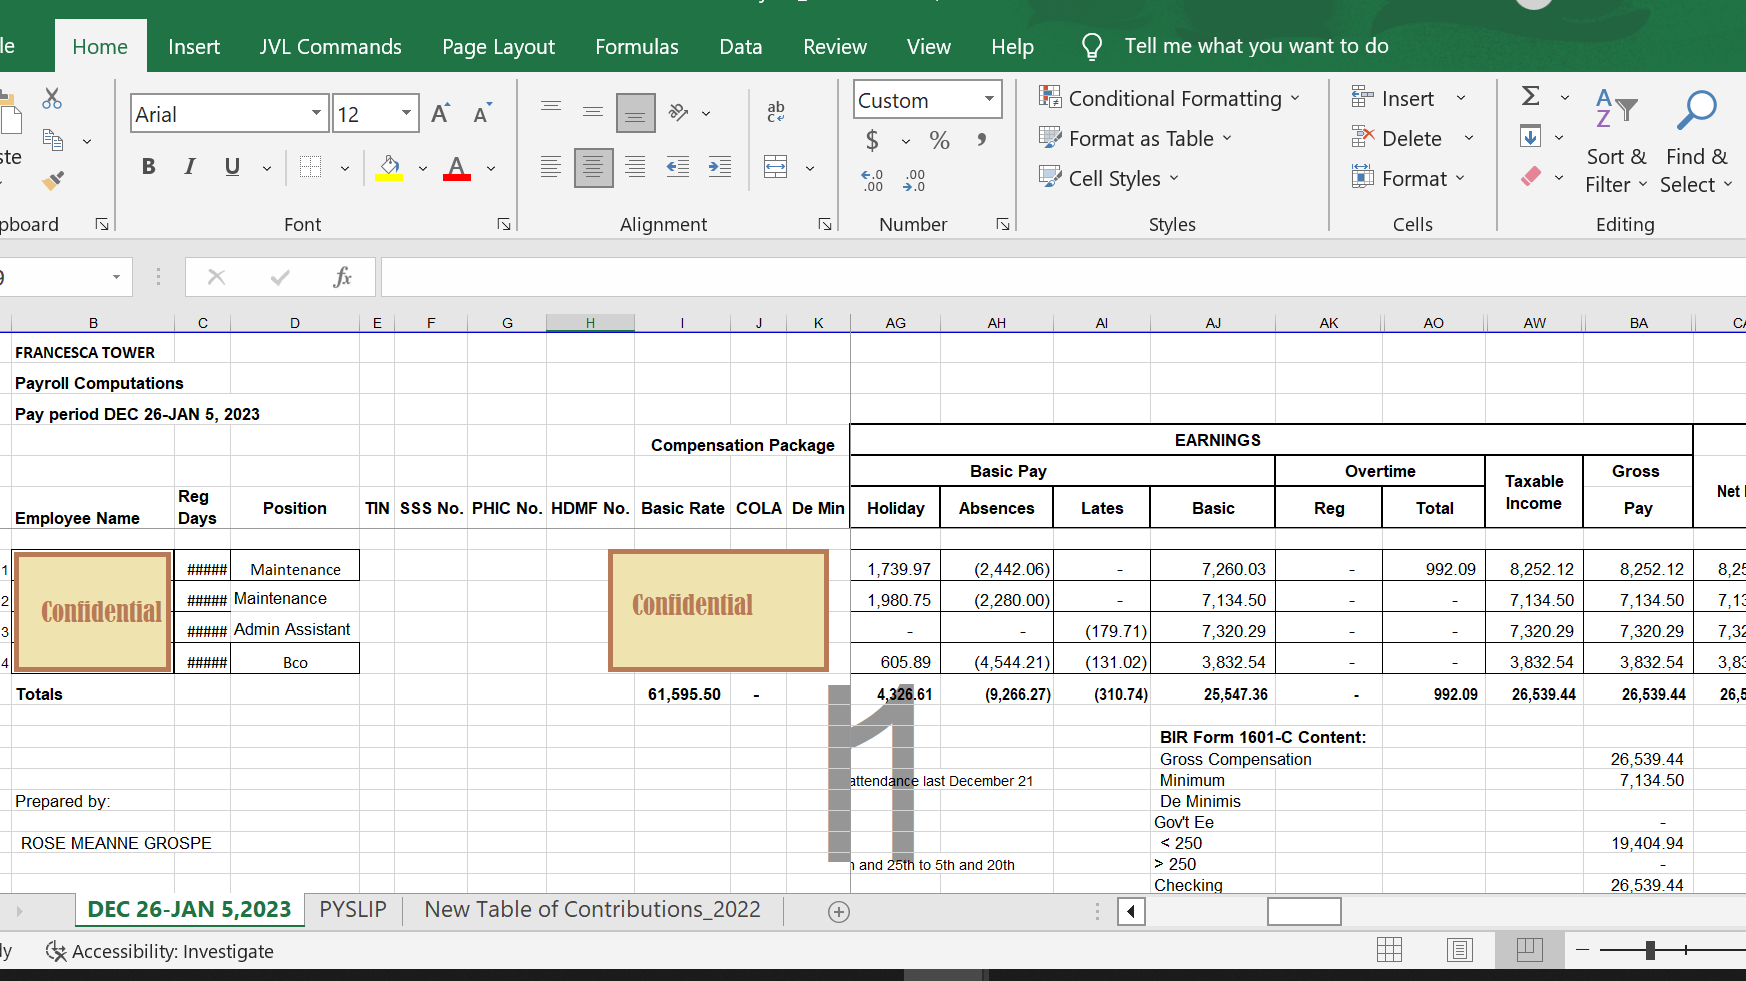The height and width of the screenshot is (981, 1746).
Task: Apply Accounting dollar format
Action: (872, 140)
